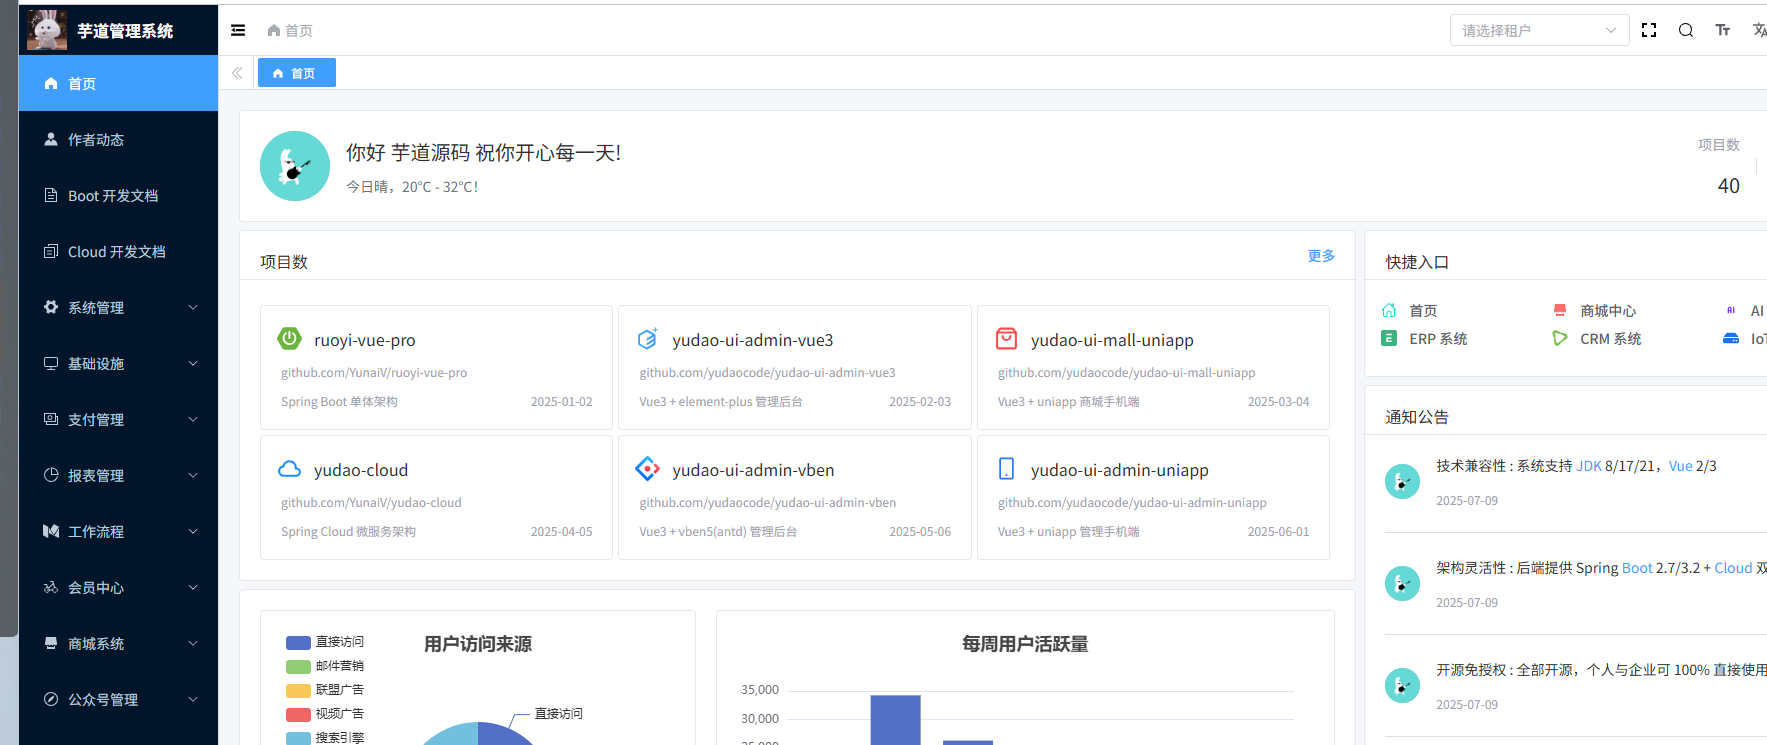Select 首页 in the sidebar menu
Image resolution: width=1767 pixels, height=745 pixels.
[118, 83]
